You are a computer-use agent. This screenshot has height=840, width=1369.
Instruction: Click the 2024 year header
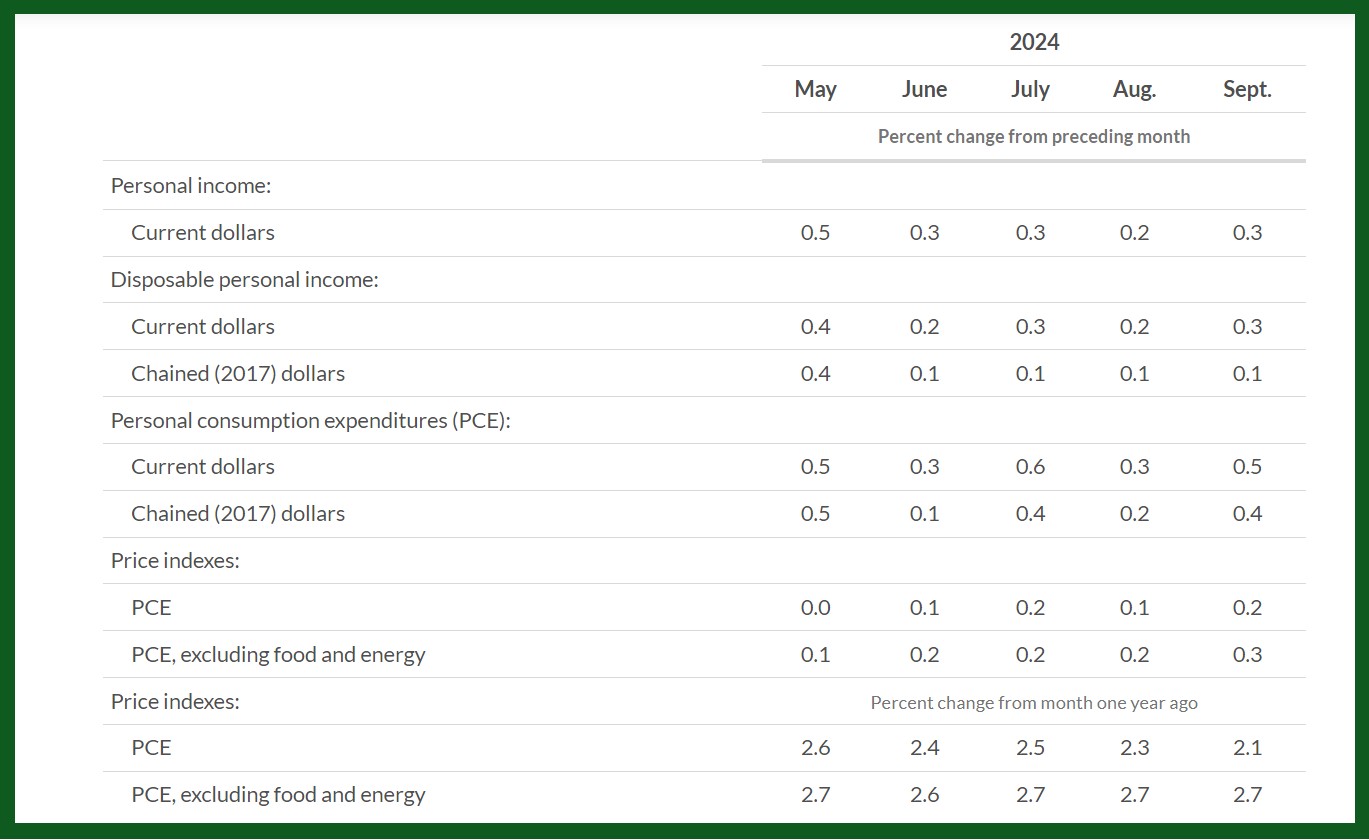[1034, 42]
